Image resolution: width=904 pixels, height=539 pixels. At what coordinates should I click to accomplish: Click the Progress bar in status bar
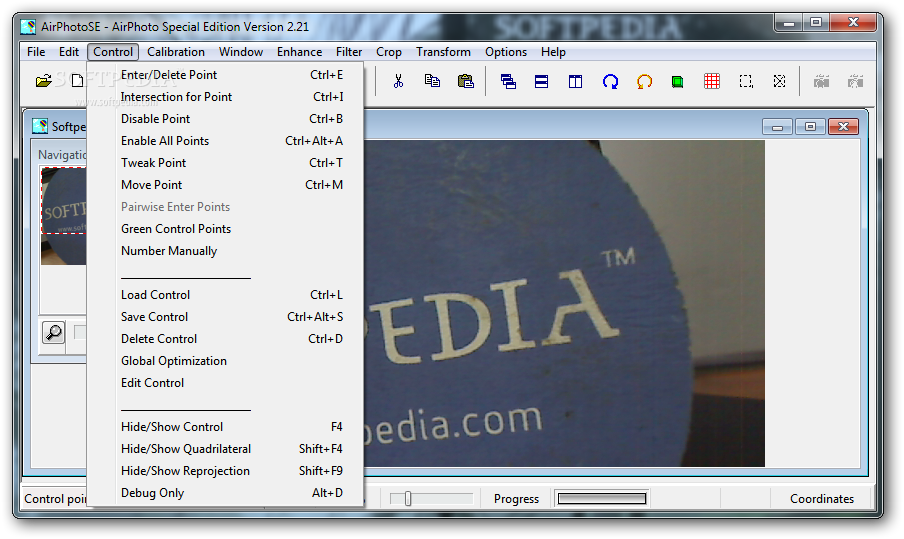pos(602,498)
